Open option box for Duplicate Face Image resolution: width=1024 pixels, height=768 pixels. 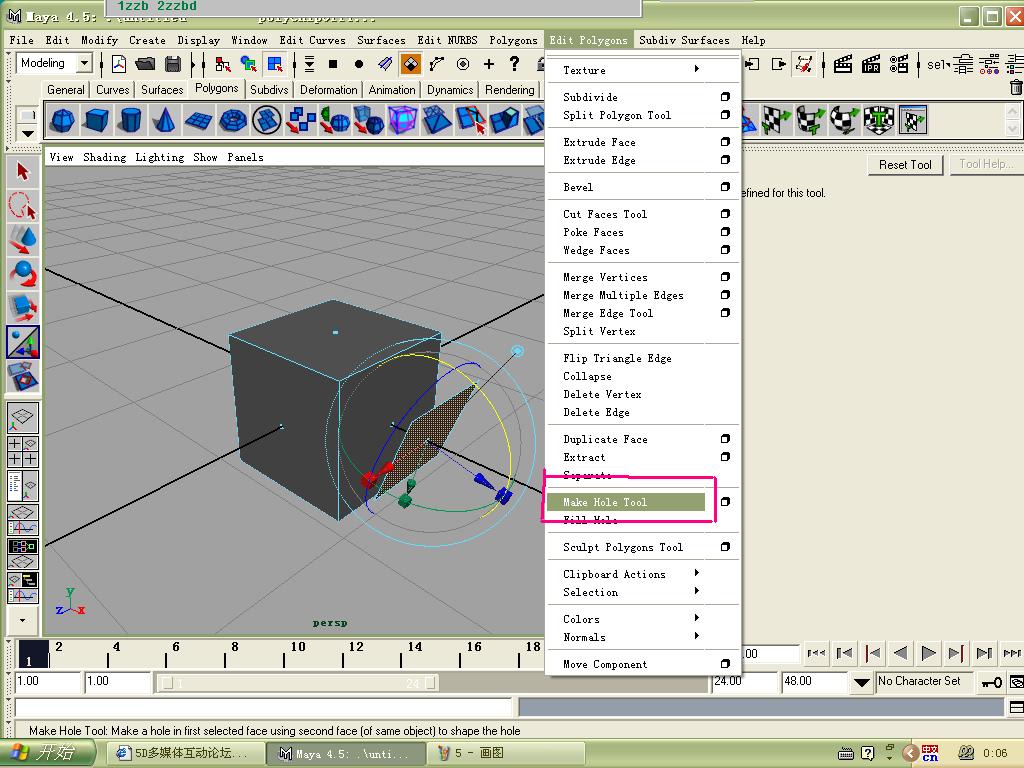(725, 439)
